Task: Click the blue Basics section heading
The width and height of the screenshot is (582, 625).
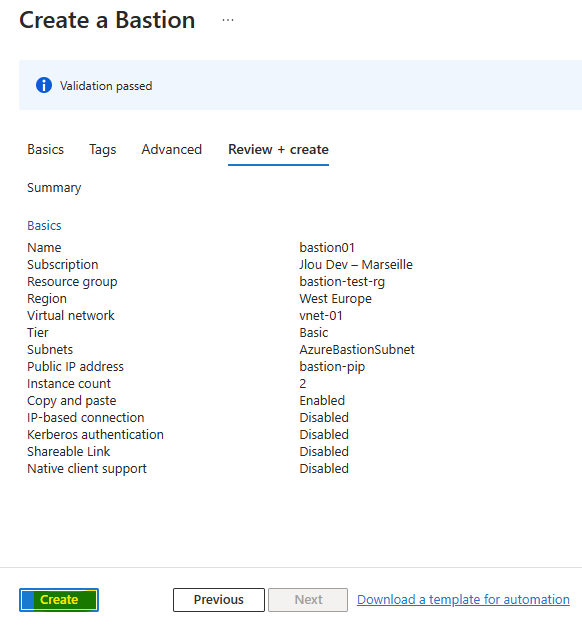Action: click(44, 226)
